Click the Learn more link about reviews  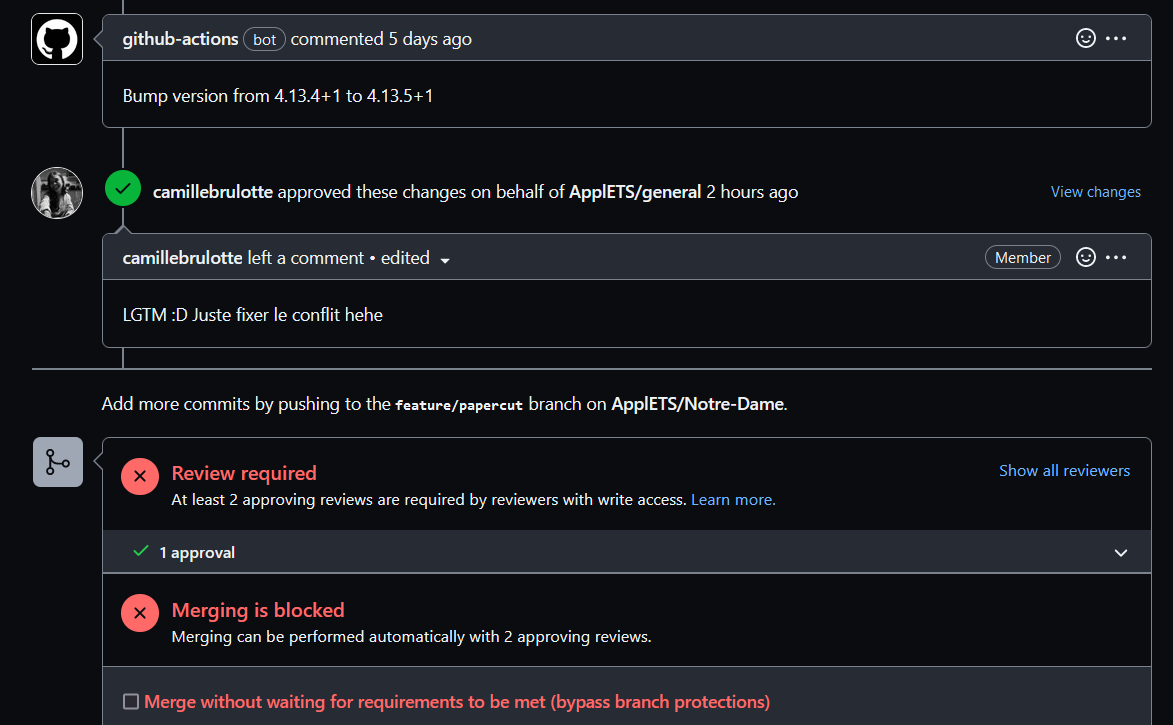tap(733, 499)
